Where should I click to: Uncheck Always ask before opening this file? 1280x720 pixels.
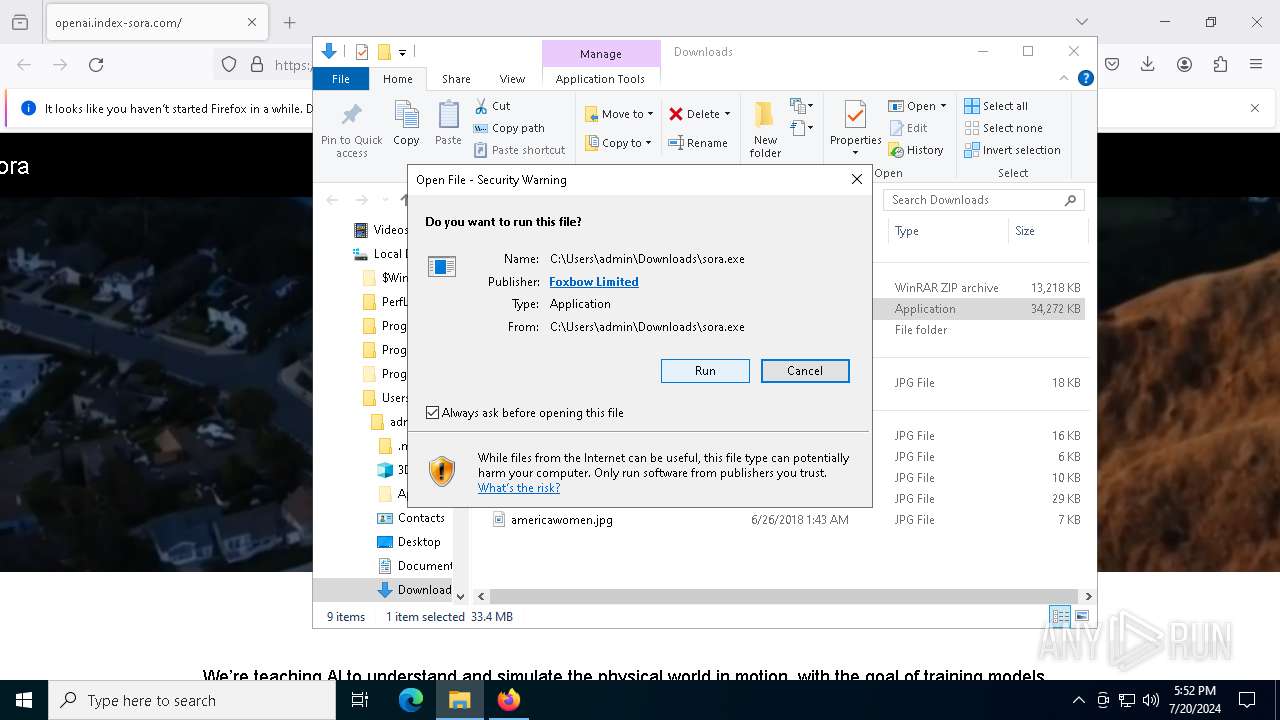point(433,413)
